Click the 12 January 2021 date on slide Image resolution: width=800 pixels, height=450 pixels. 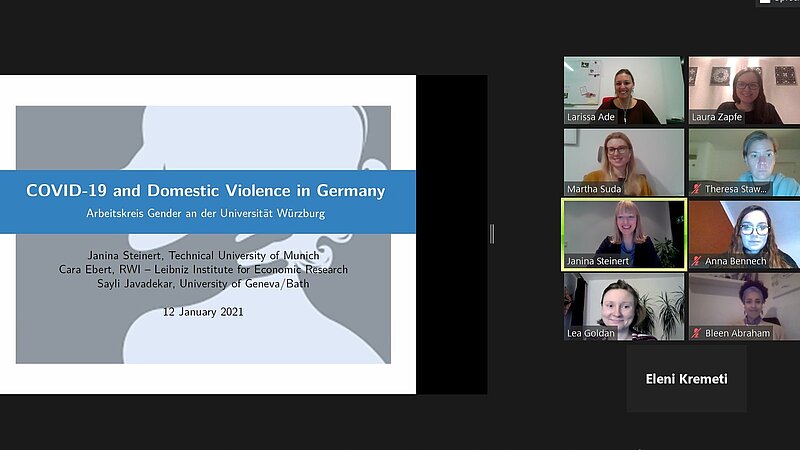203,311
